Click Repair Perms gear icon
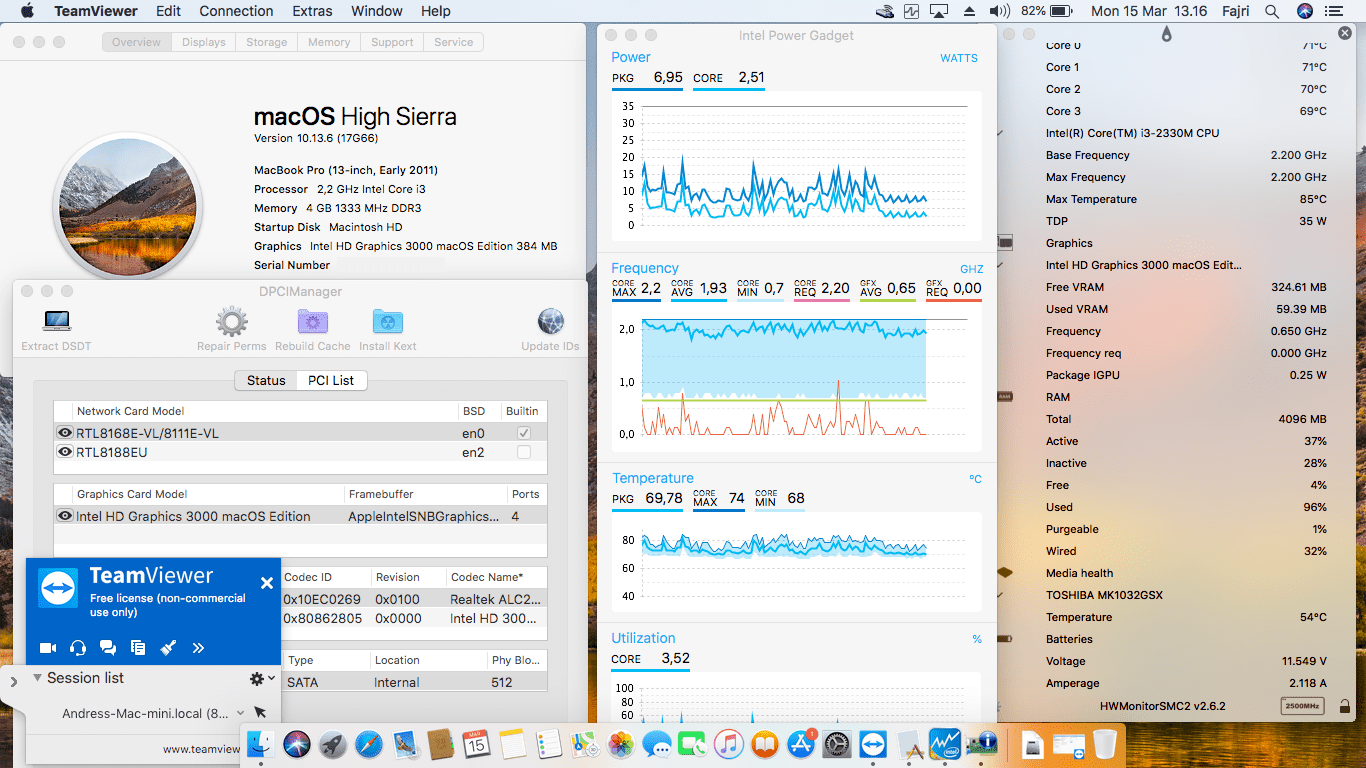The width and height of the screenshot is (1366, 768). 231,322
